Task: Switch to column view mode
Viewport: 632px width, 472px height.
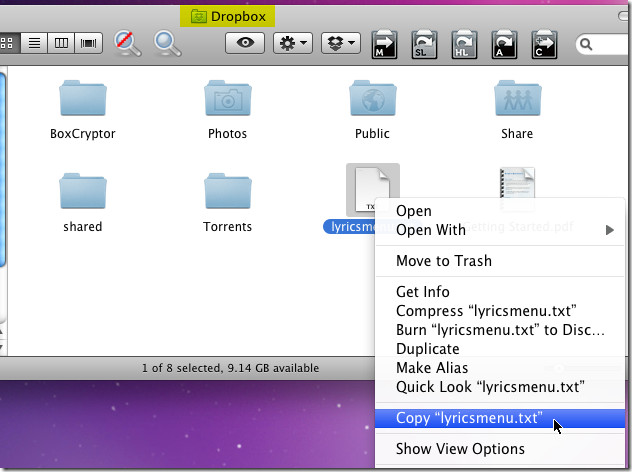Action: coord(62,43)
